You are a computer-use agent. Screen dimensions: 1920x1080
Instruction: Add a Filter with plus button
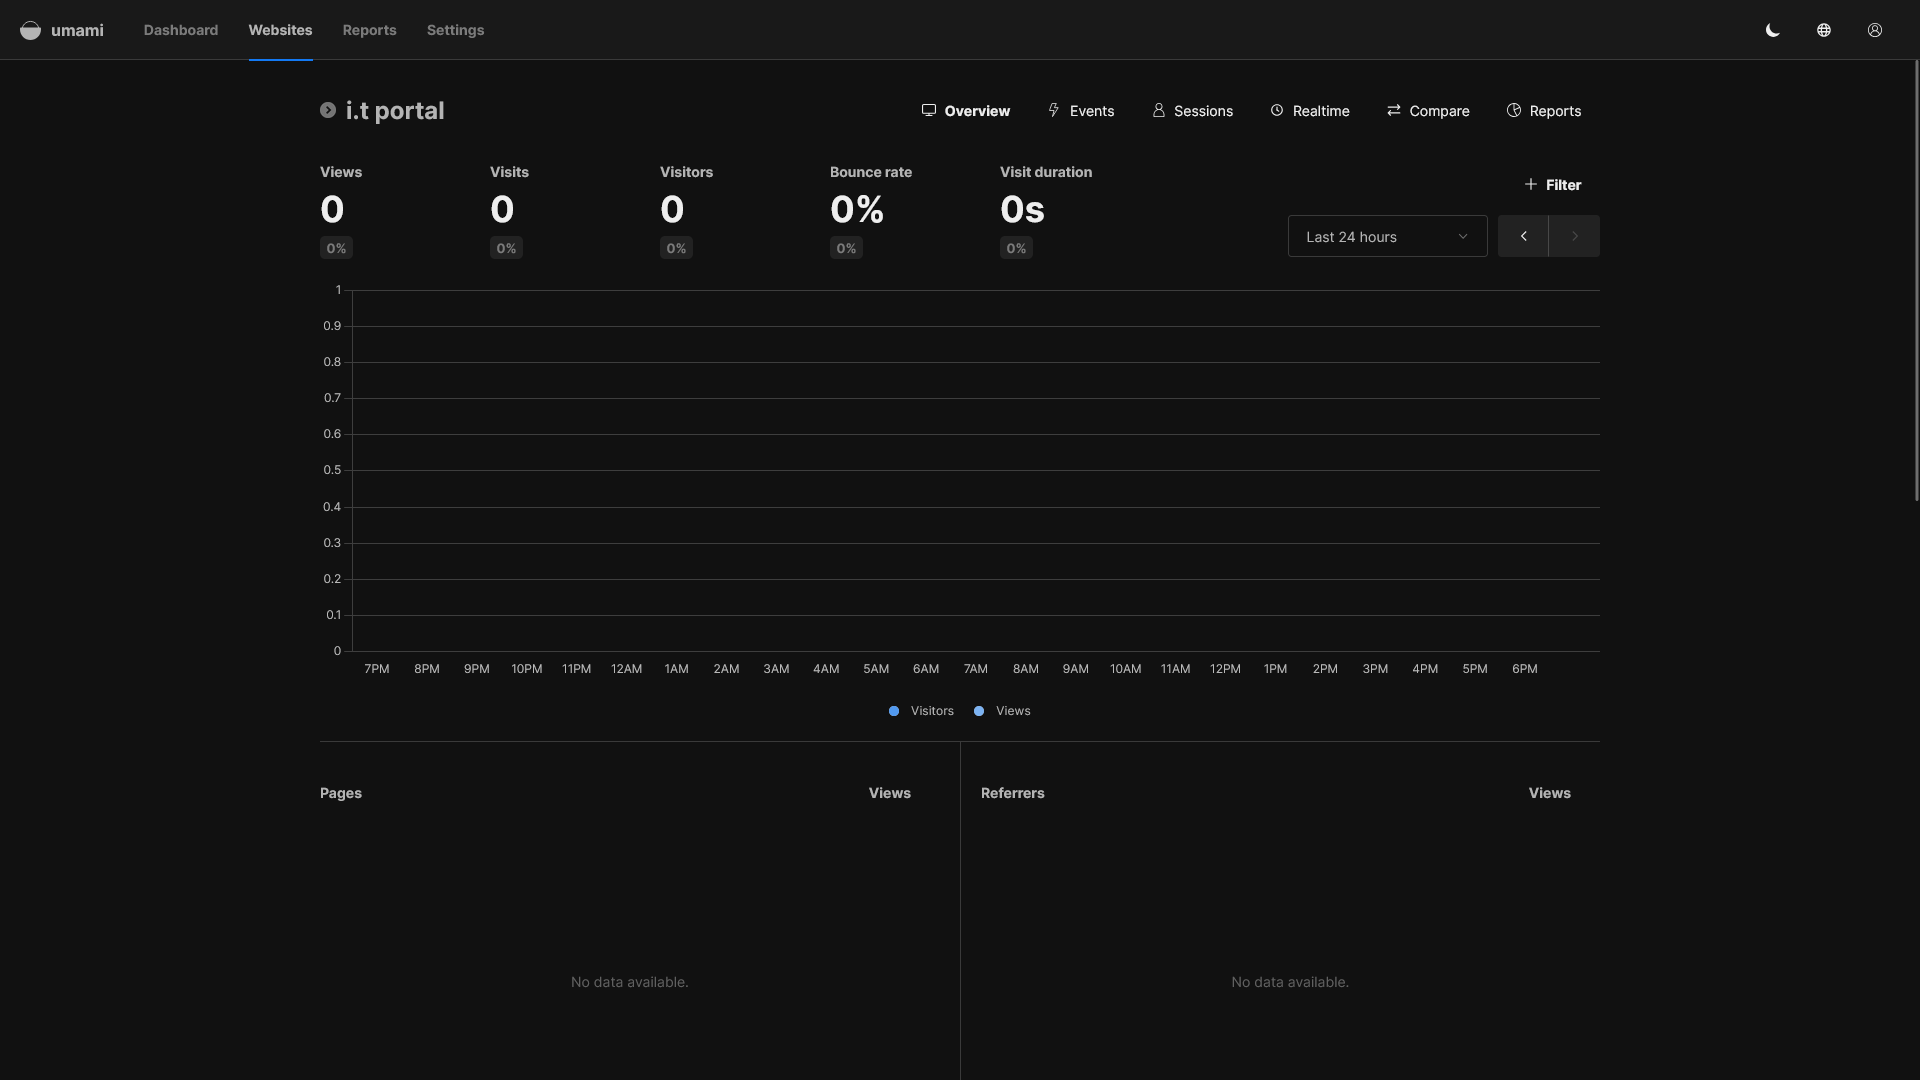click(1553, 185)
